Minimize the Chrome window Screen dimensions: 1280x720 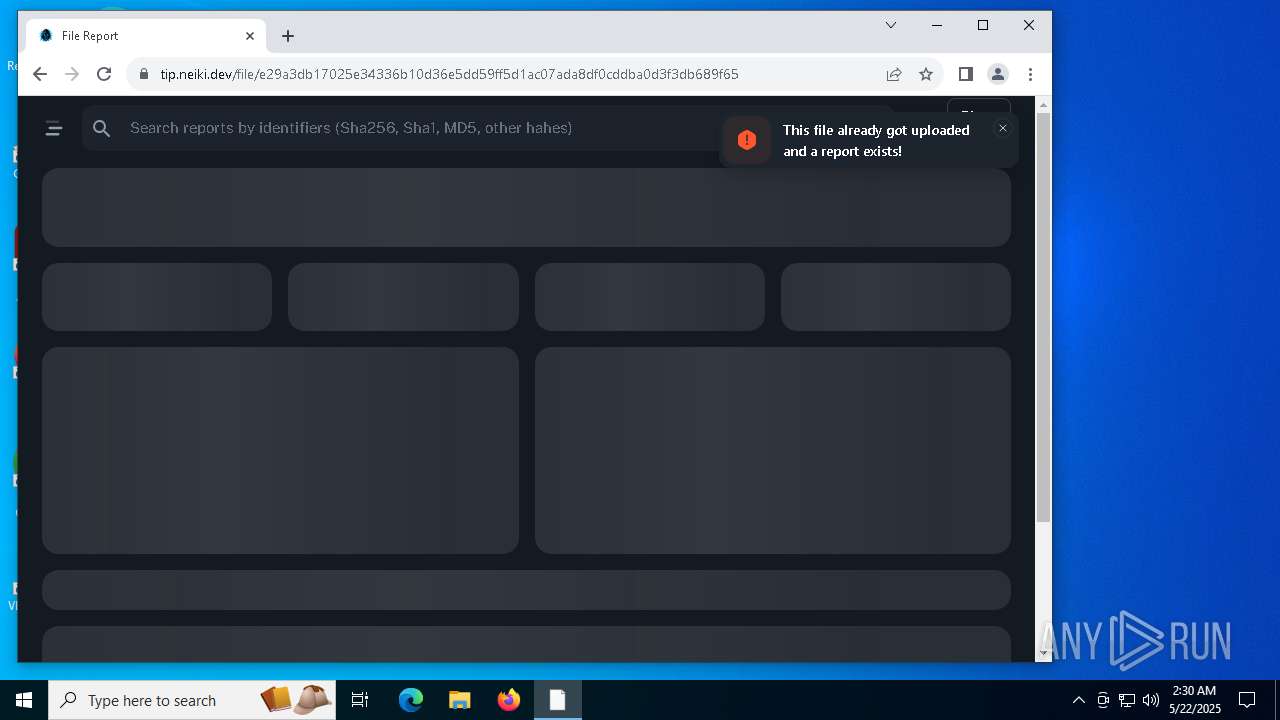coord(937,25)
